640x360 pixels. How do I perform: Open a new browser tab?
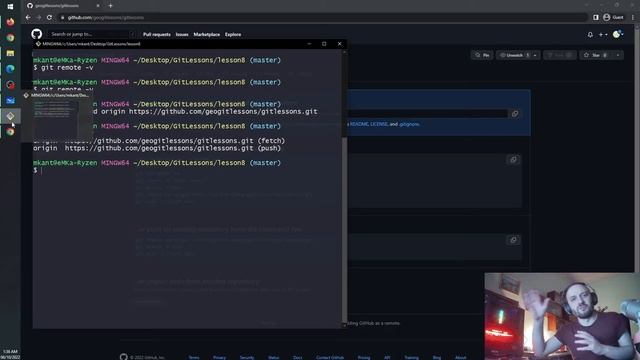110,6
